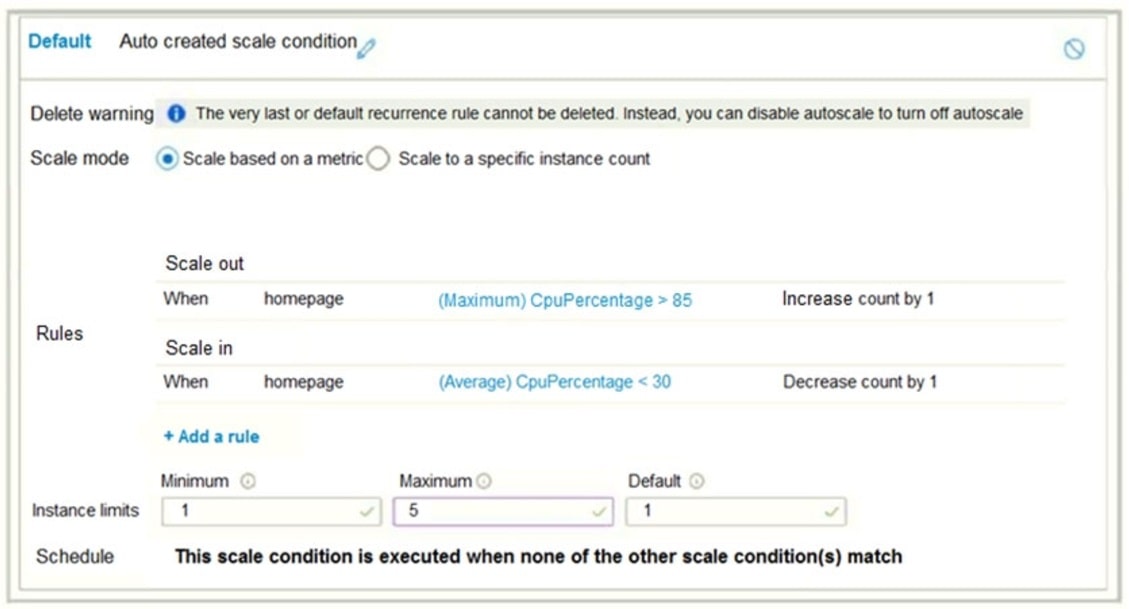Click the validation checkmark in the Minimum field
Screen dimensions: 1129x609
366,511
